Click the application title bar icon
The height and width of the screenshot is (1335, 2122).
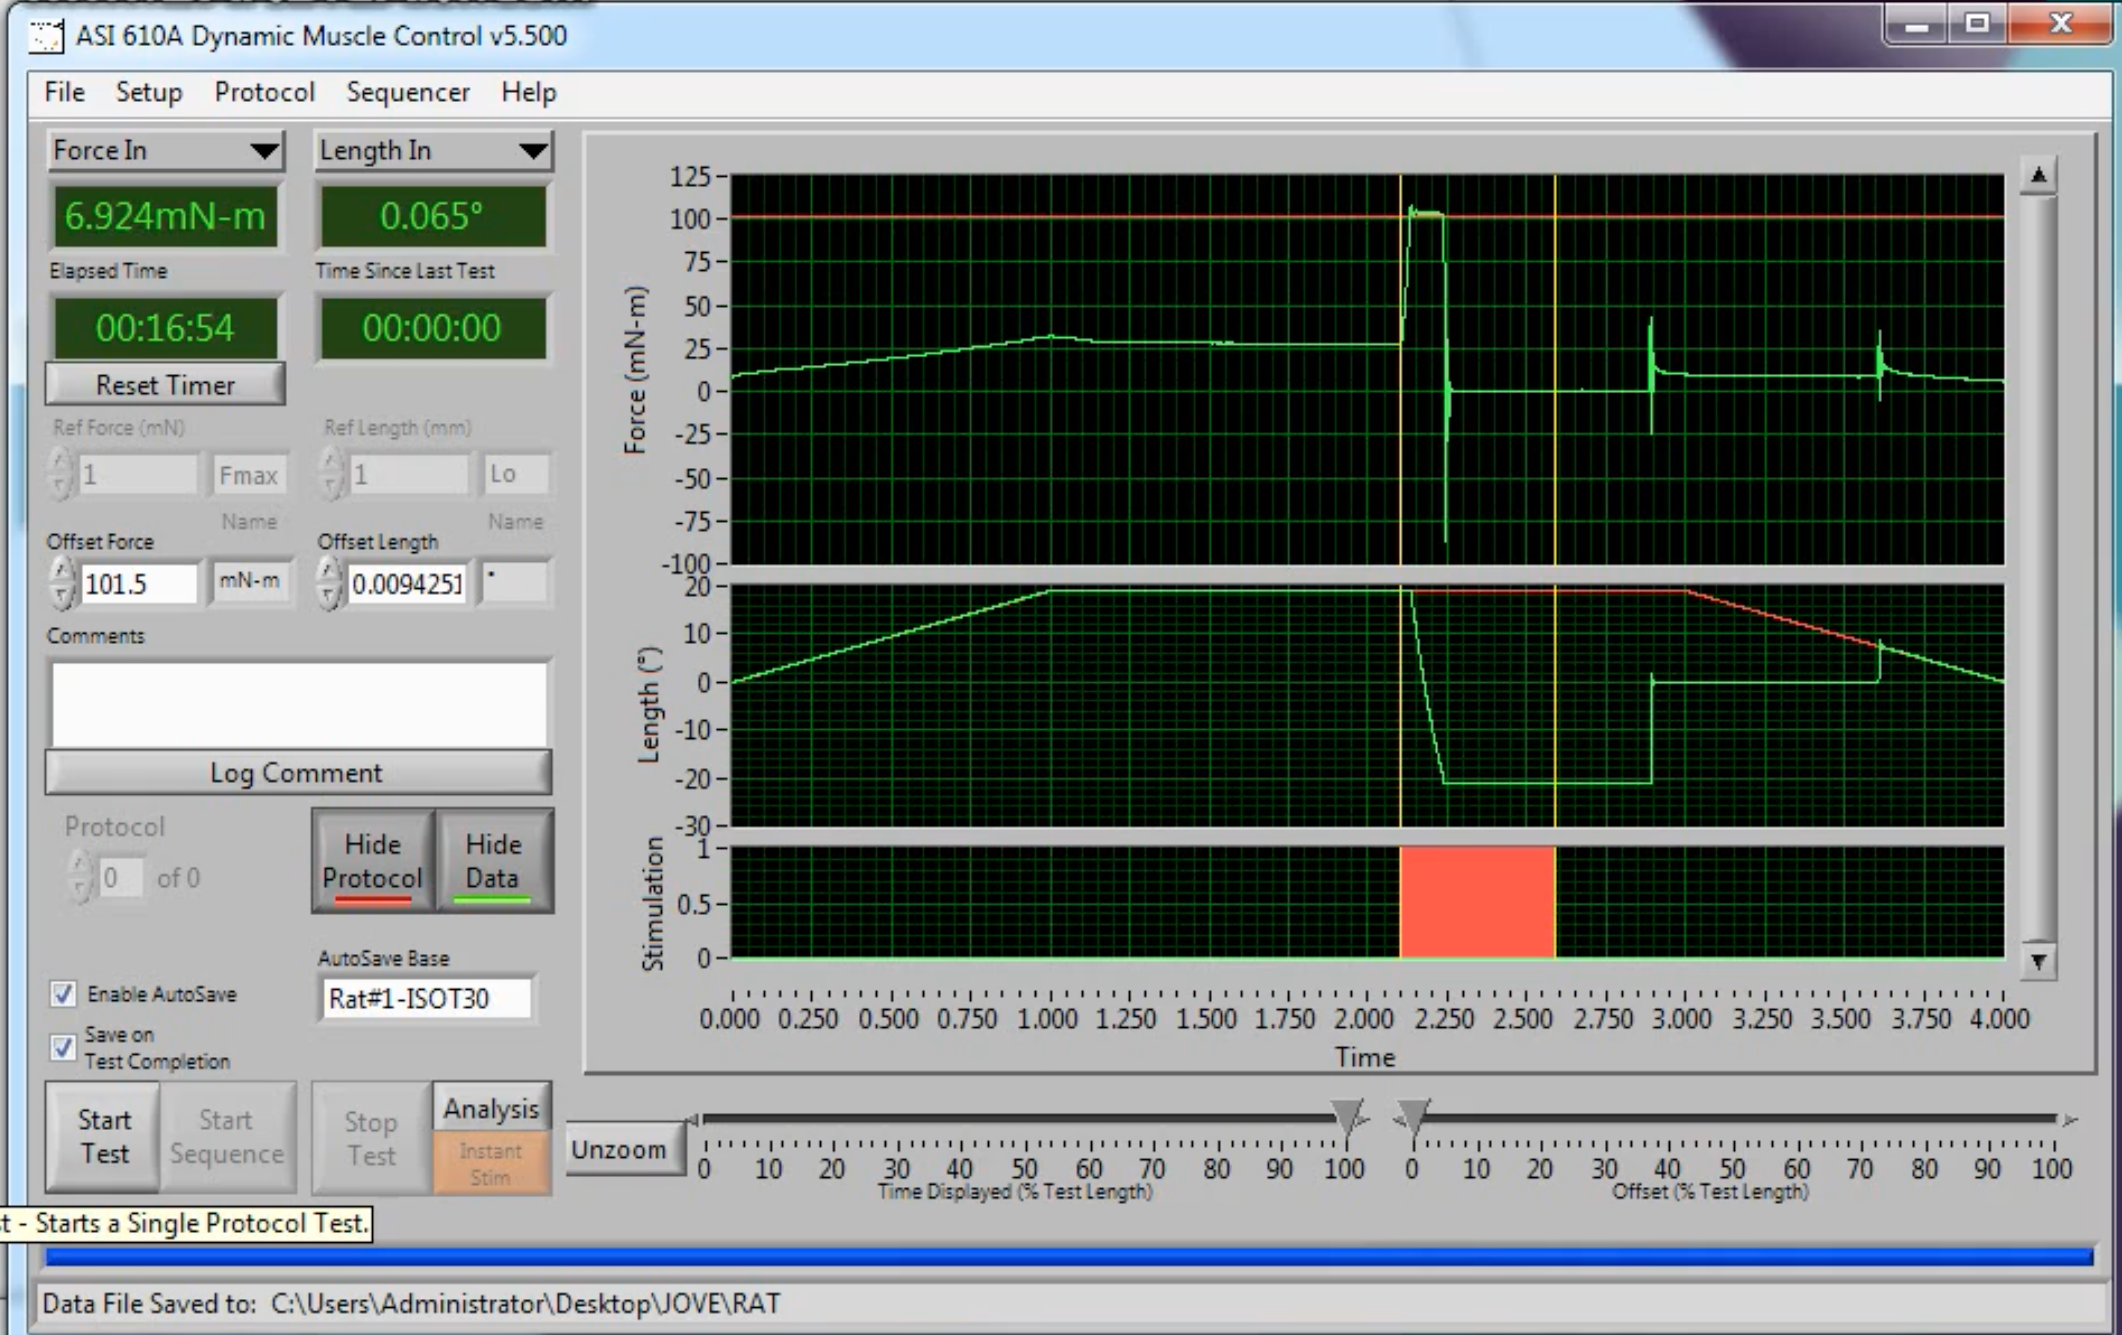click(x=45, y=36)
